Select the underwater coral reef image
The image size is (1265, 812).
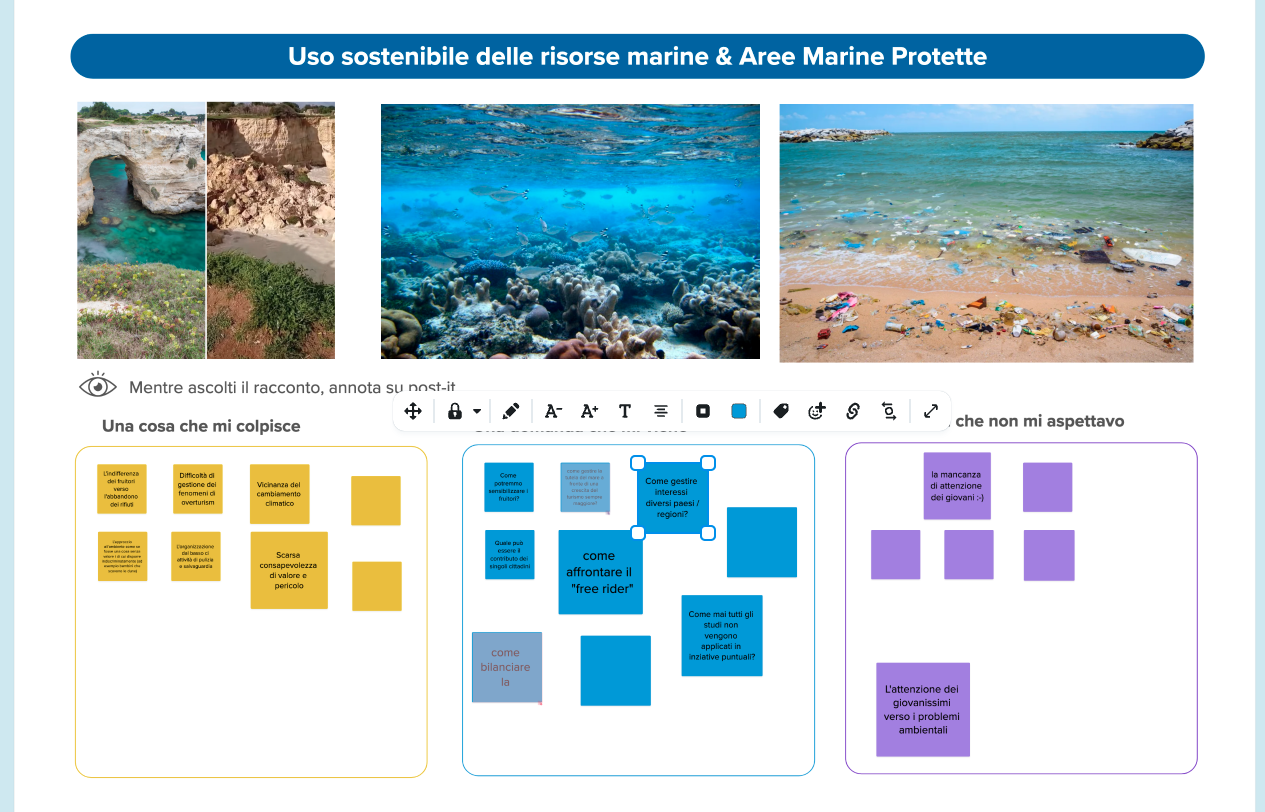tap(570, 231)
